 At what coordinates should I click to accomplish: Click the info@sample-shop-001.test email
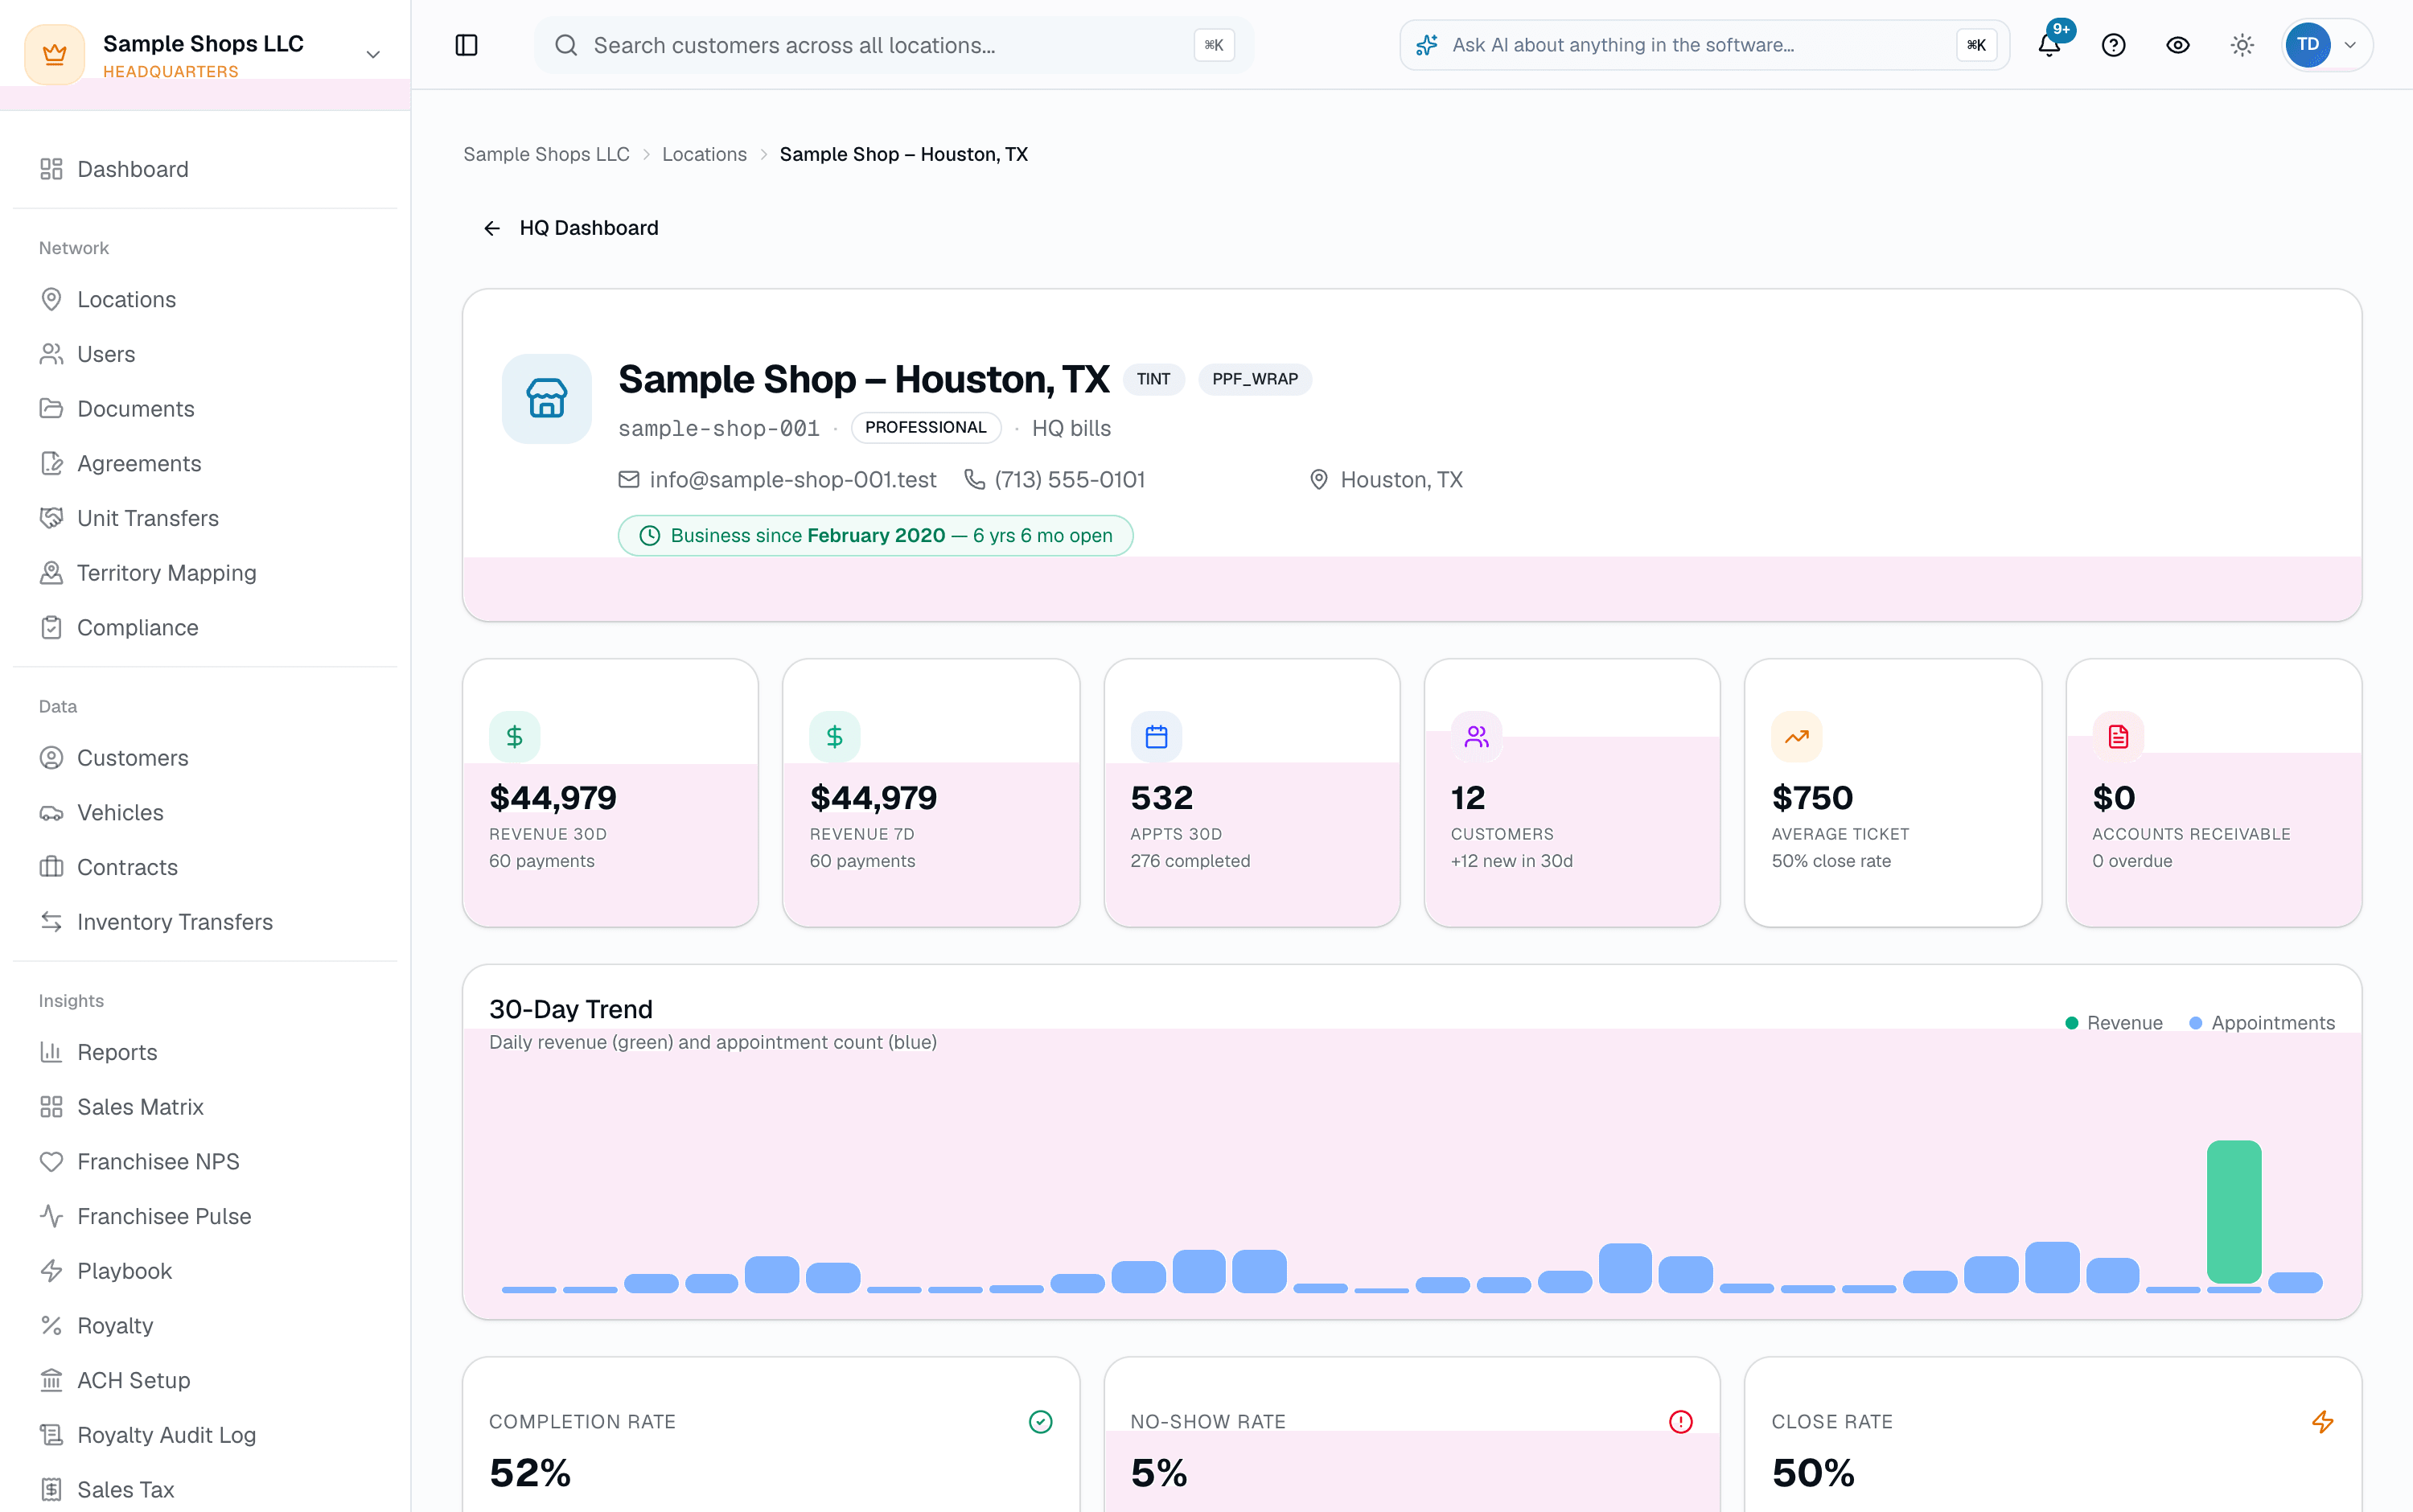pyautogui.click(x=793, y=480)
